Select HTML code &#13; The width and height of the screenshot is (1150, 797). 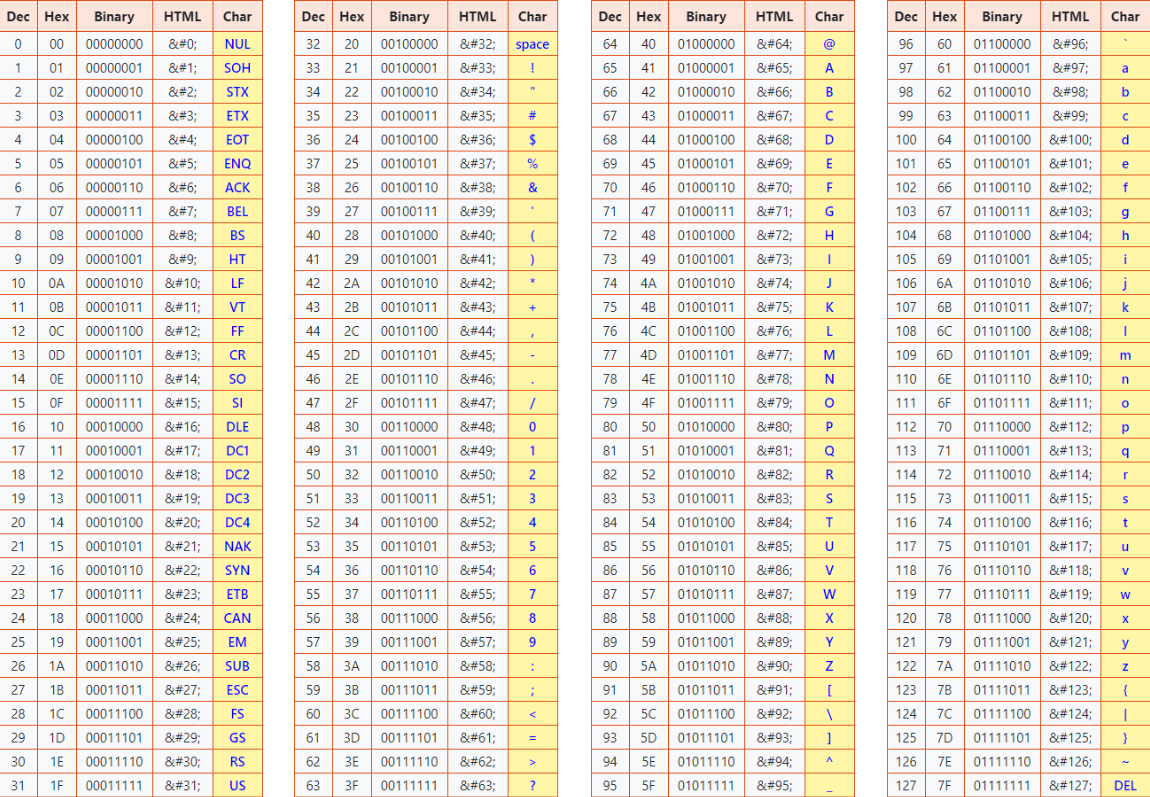pyautogui.click(x=183, y=355)
